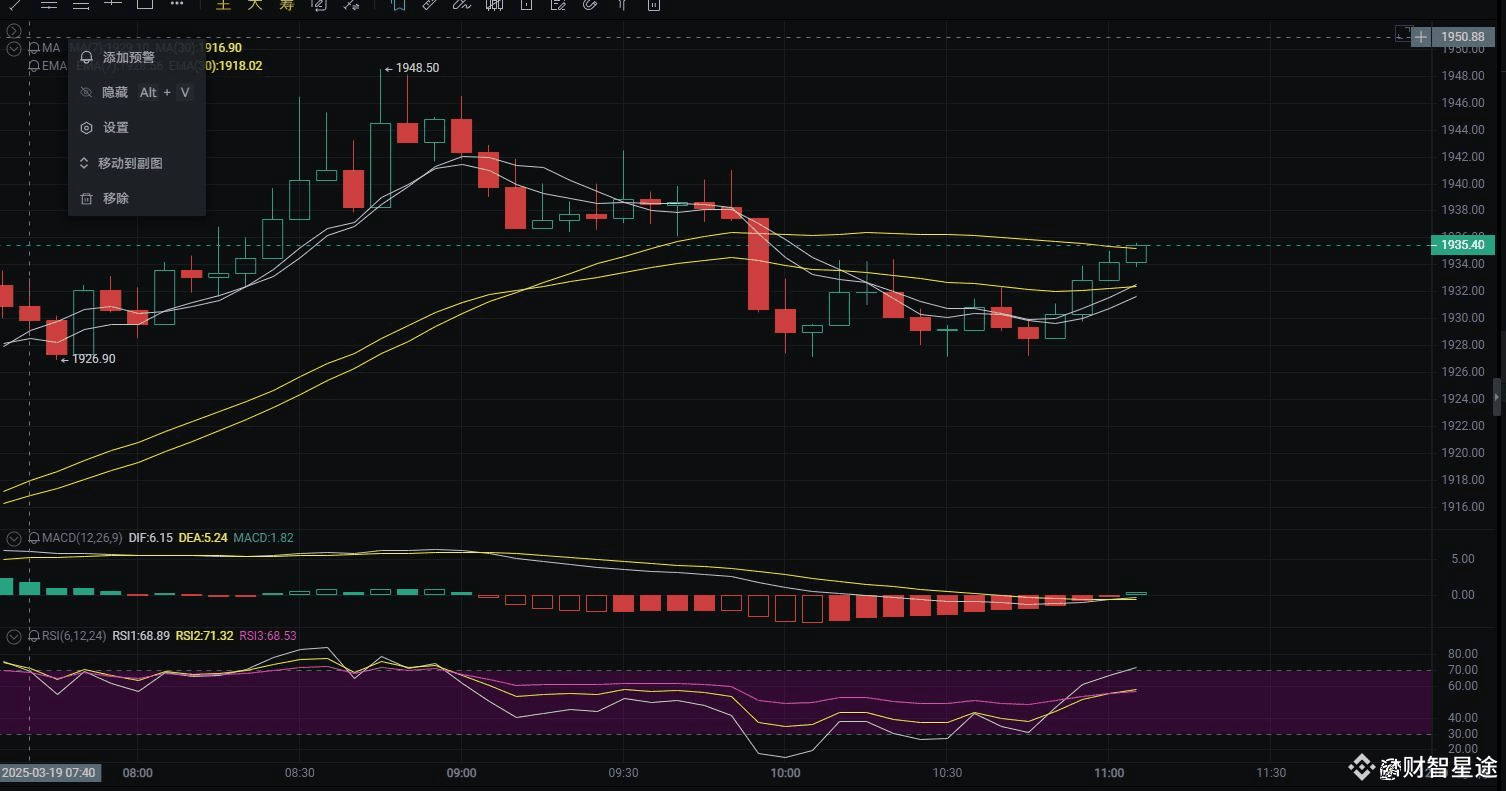Select the brush freehand drawing tool
Screen dimensions: 1506x791
click(x=460, y=6)
